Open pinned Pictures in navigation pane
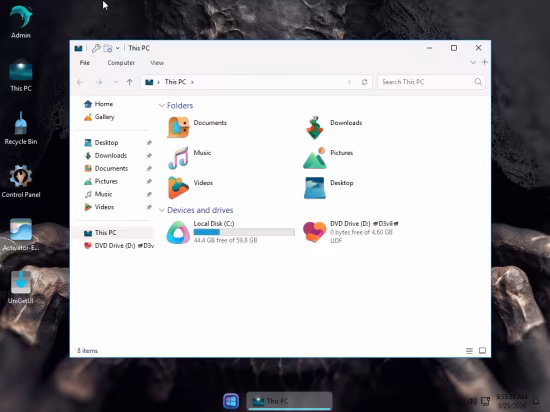Viewport: 550px width, 412px height. (x=101, y=181)
